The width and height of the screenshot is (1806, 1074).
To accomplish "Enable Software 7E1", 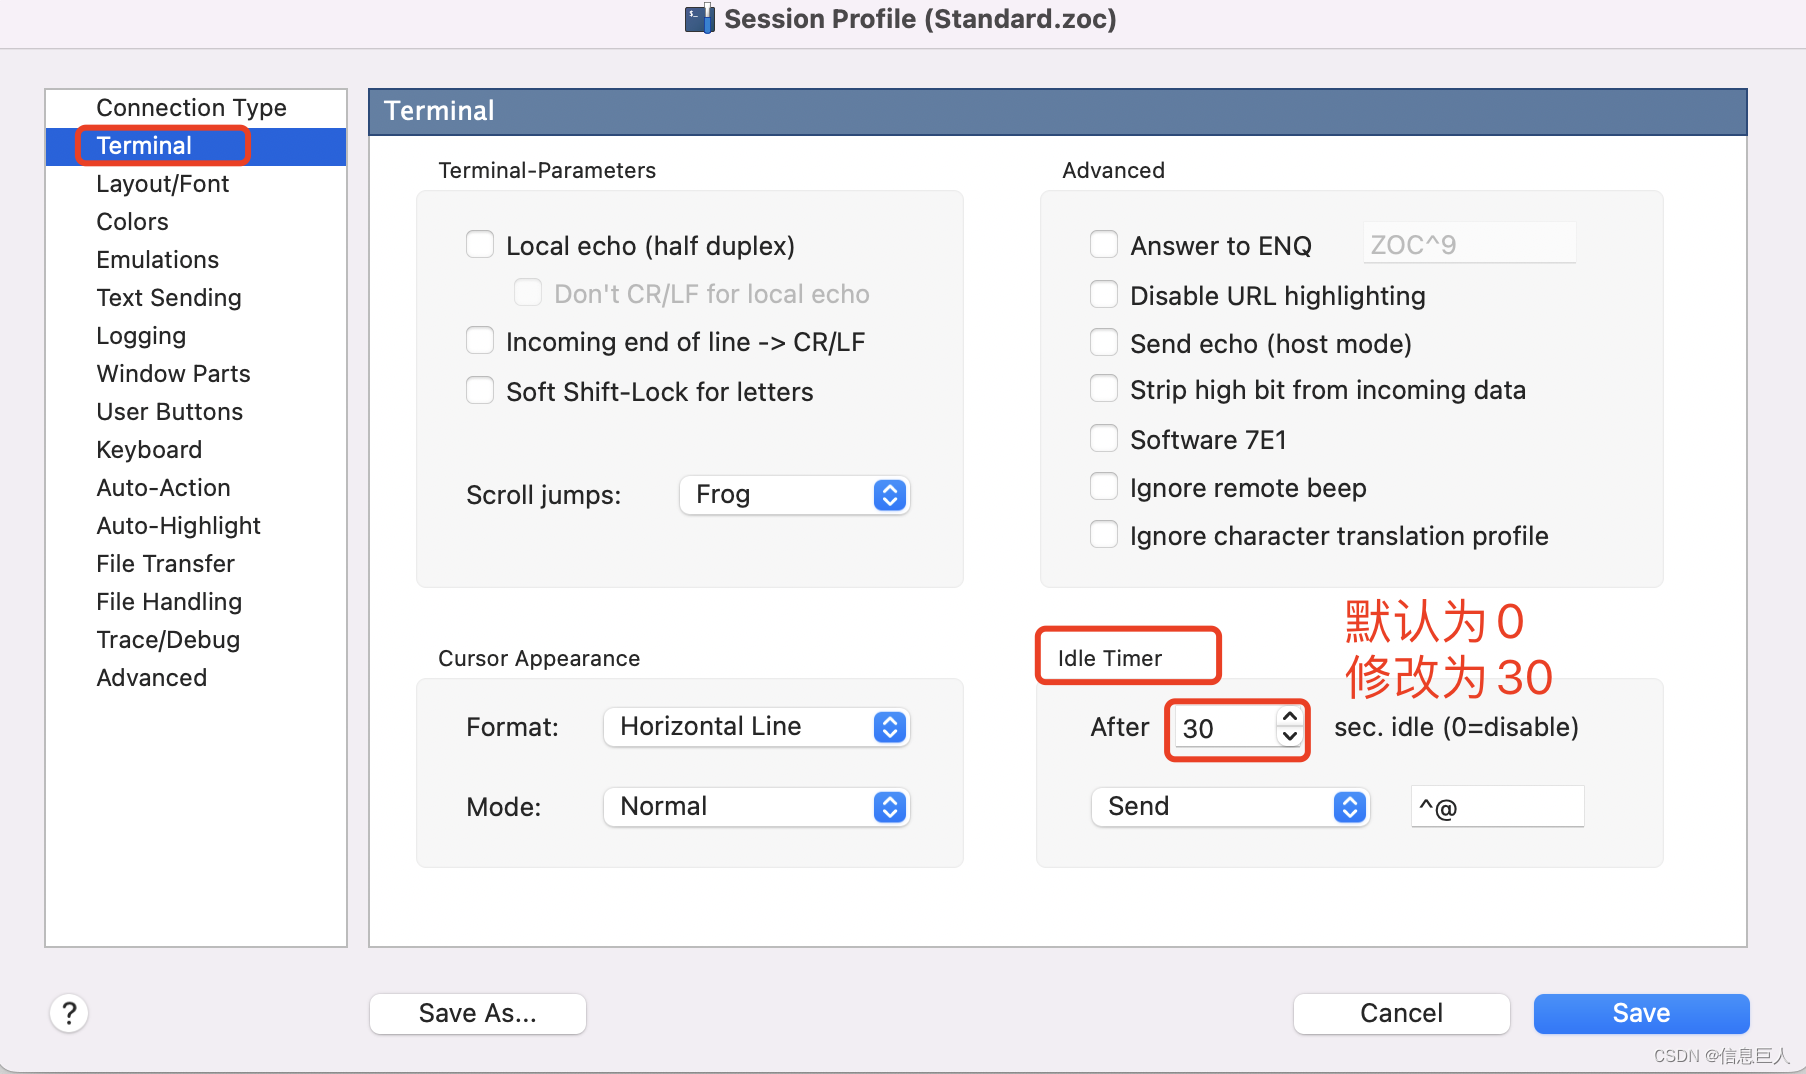I will [1104, 438].
